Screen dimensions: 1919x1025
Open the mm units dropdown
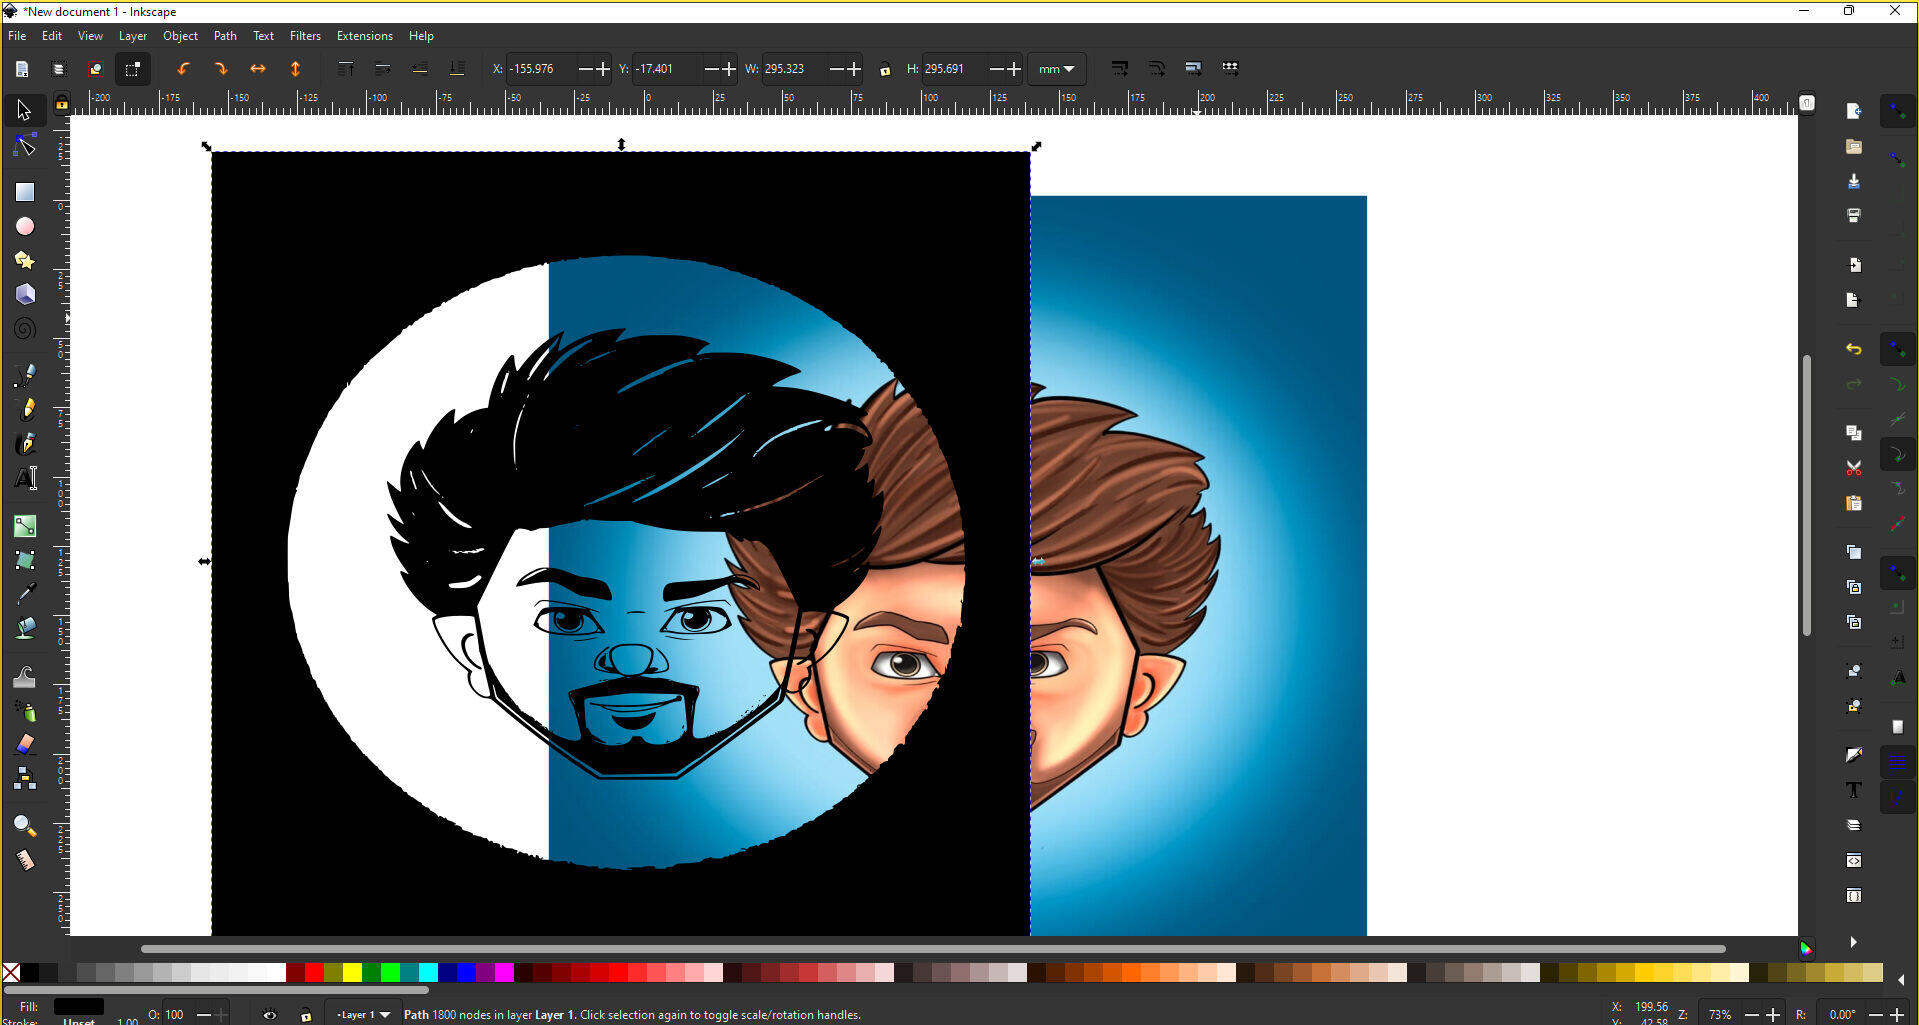click(1056, 69)
